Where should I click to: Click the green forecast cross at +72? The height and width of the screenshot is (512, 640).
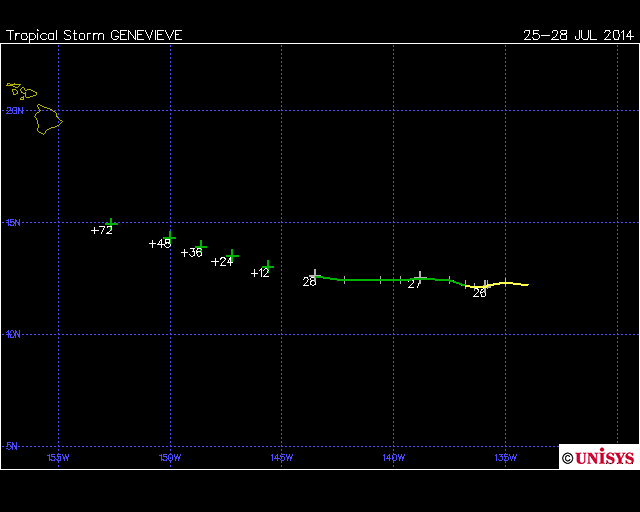(111, 224)
